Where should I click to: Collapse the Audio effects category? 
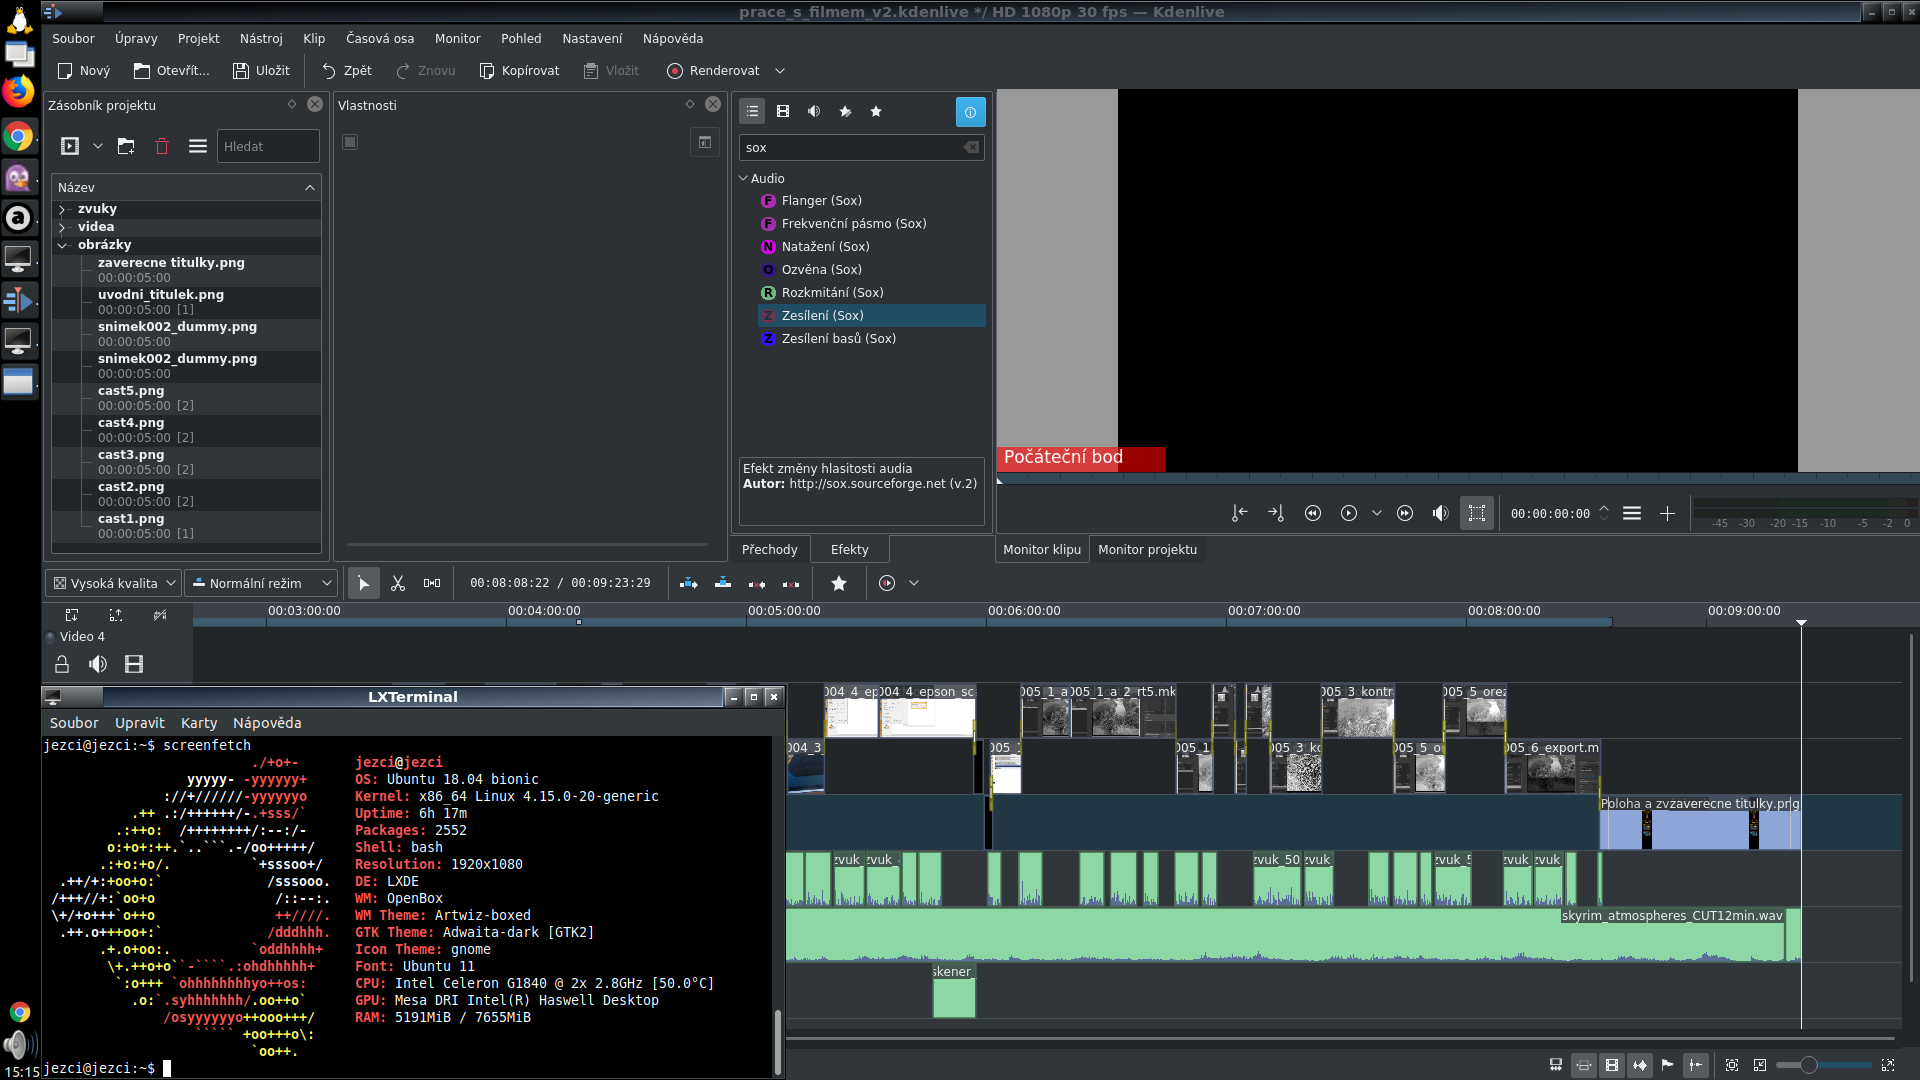[743, 178]
